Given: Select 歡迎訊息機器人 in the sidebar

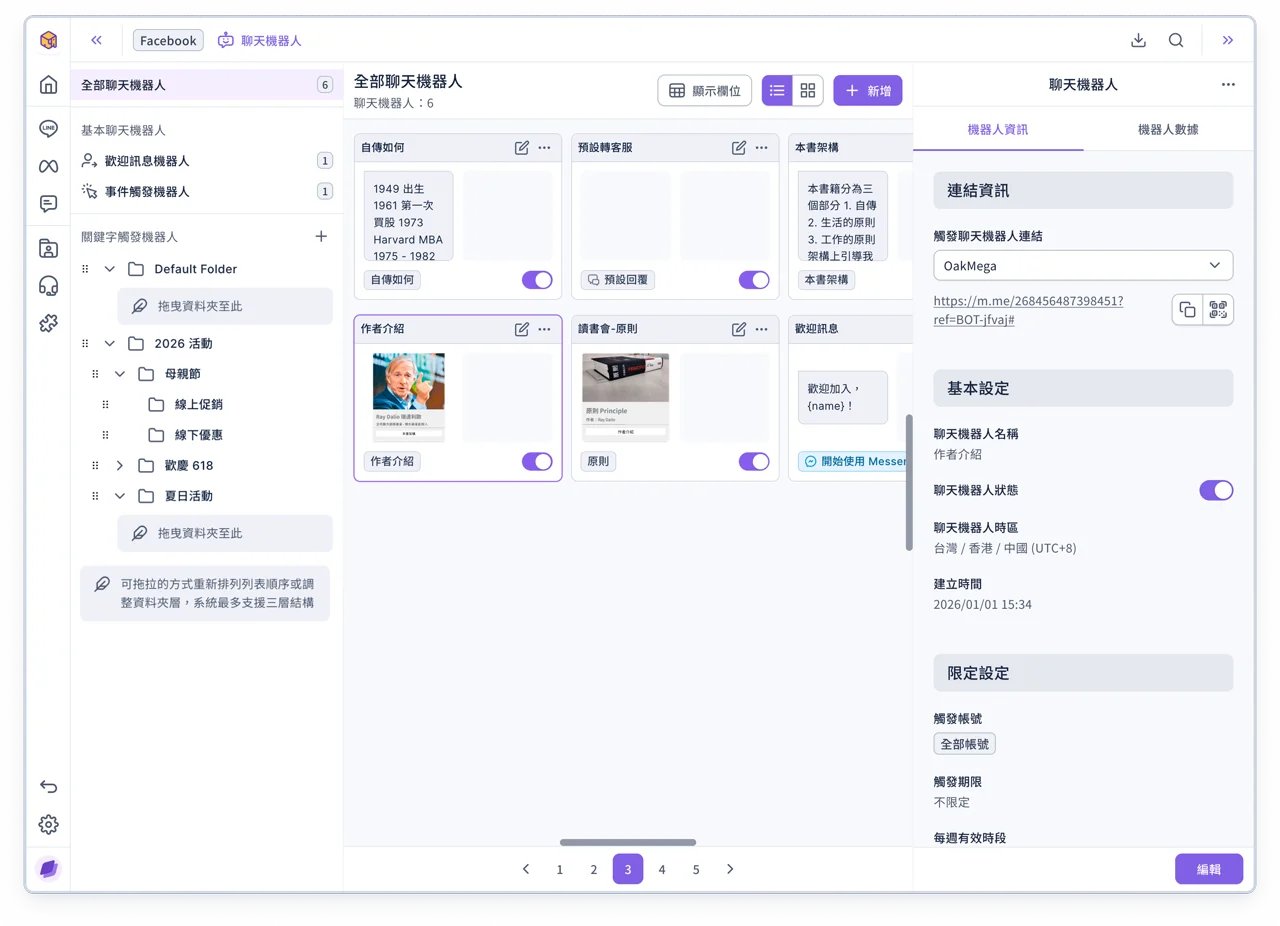Looking at the screenshot, I should coord(207,161).
